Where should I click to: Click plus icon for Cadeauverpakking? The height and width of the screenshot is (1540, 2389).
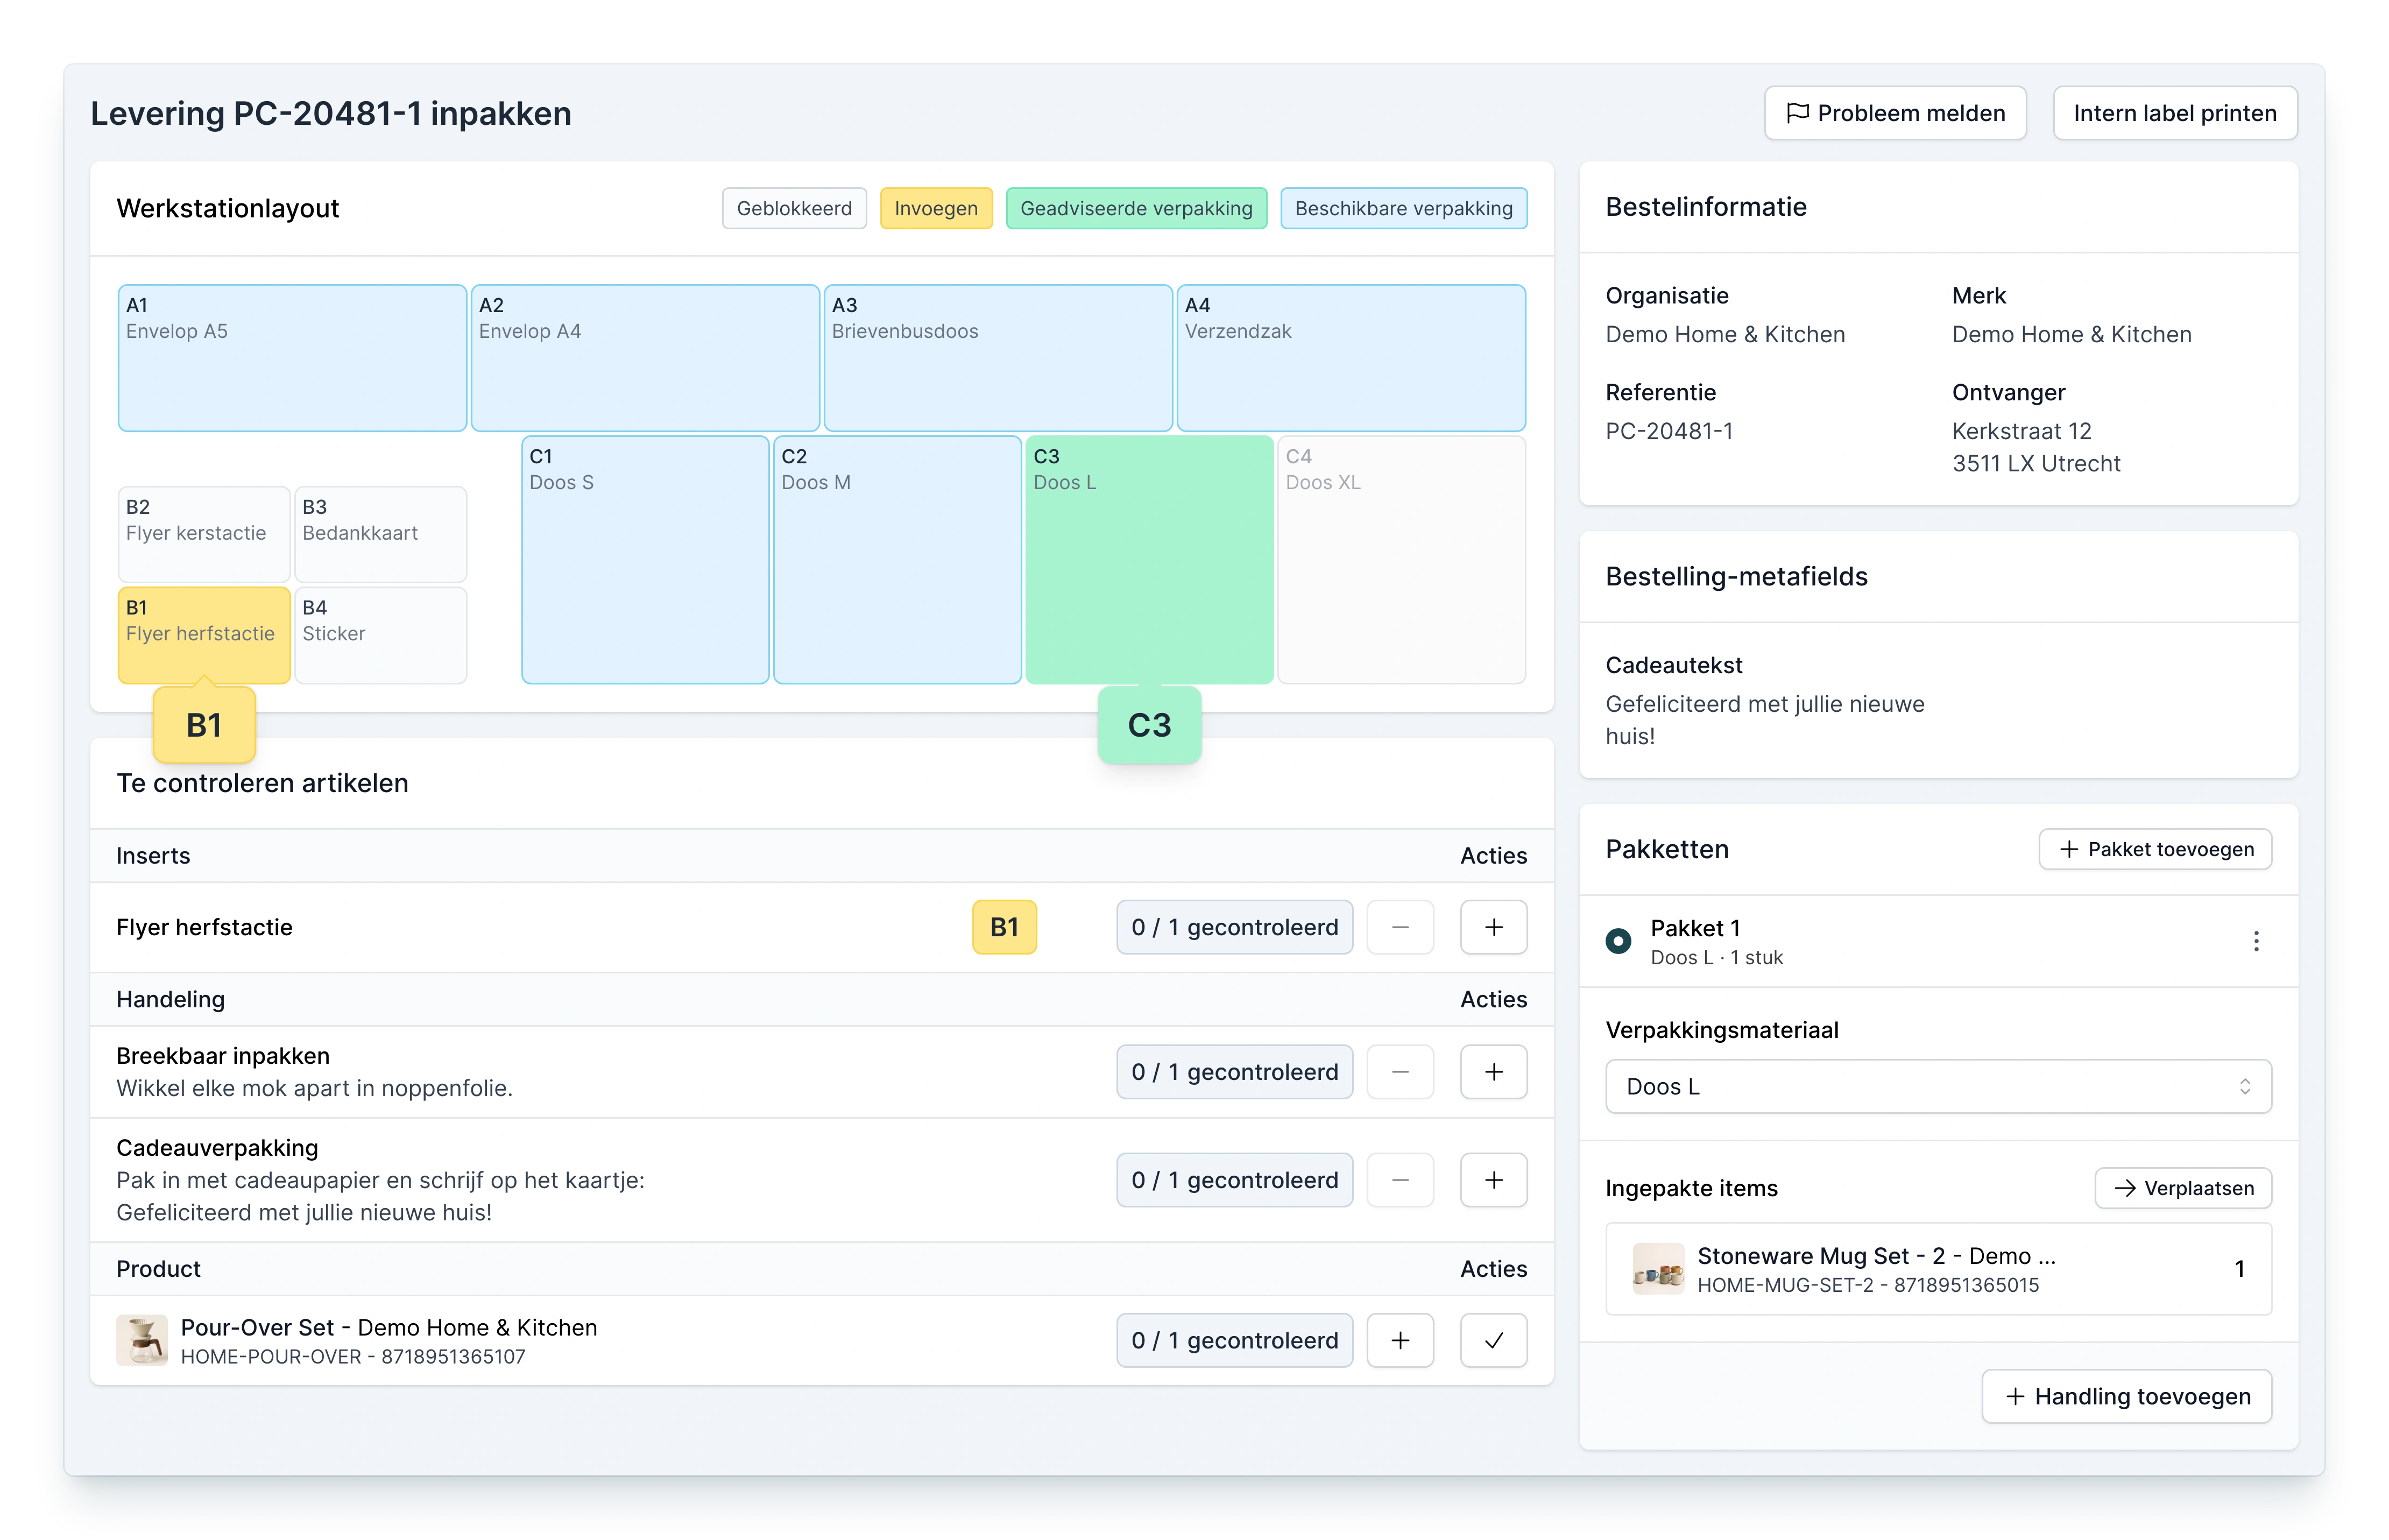click(1493, 1180)
